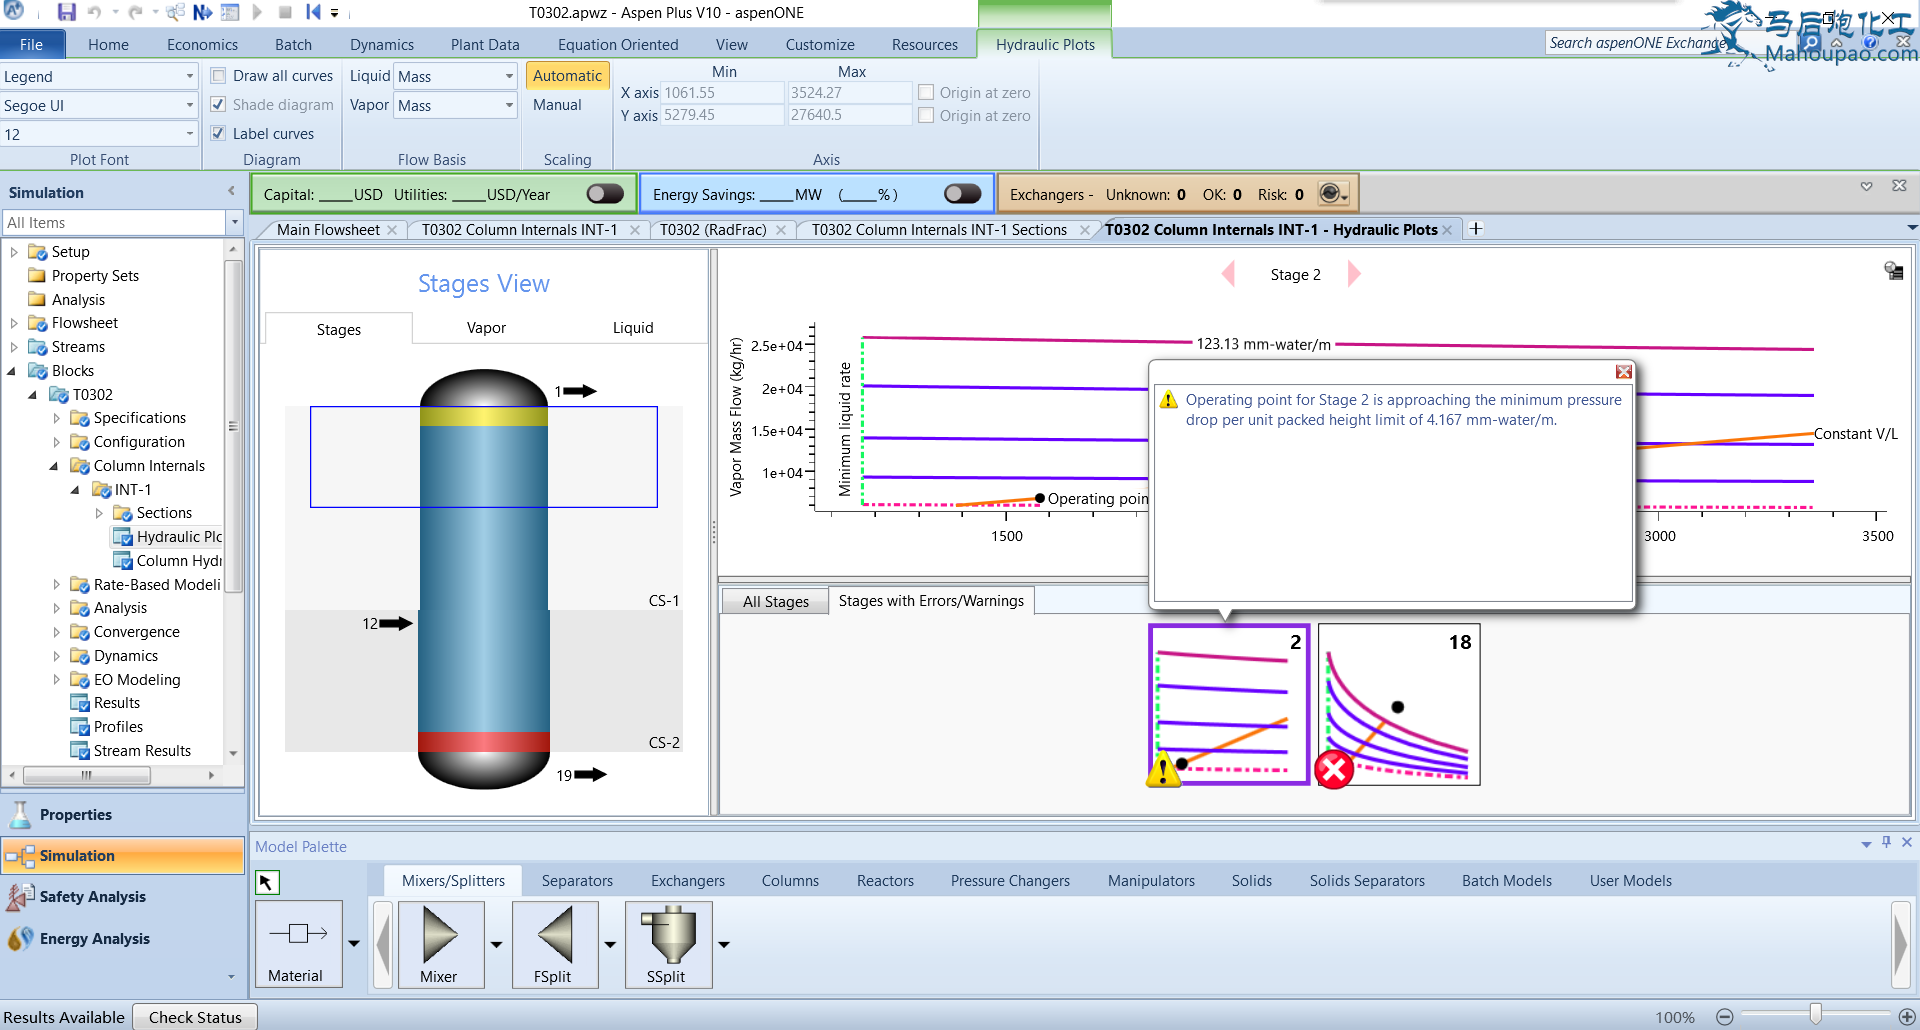Collapse the Blocks tree node

pyautogui.click(x=12, y=371)
